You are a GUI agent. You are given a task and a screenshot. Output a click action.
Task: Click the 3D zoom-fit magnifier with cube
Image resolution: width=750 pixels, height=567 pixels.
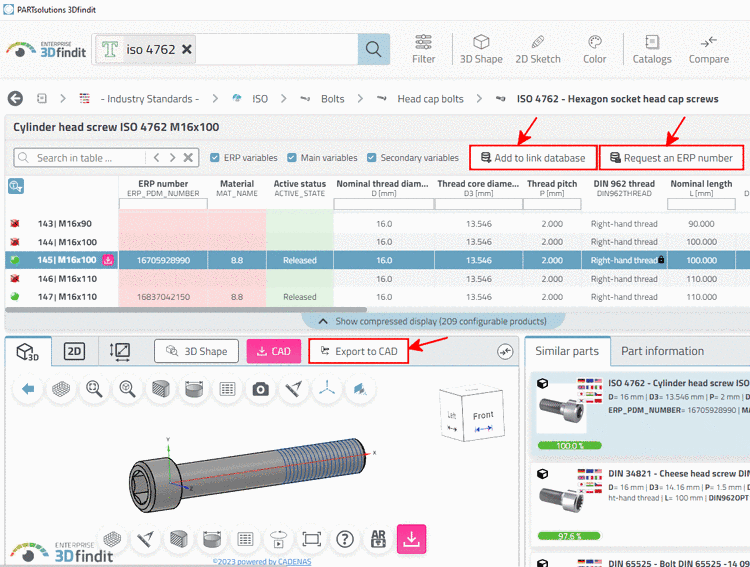(127, 389)
